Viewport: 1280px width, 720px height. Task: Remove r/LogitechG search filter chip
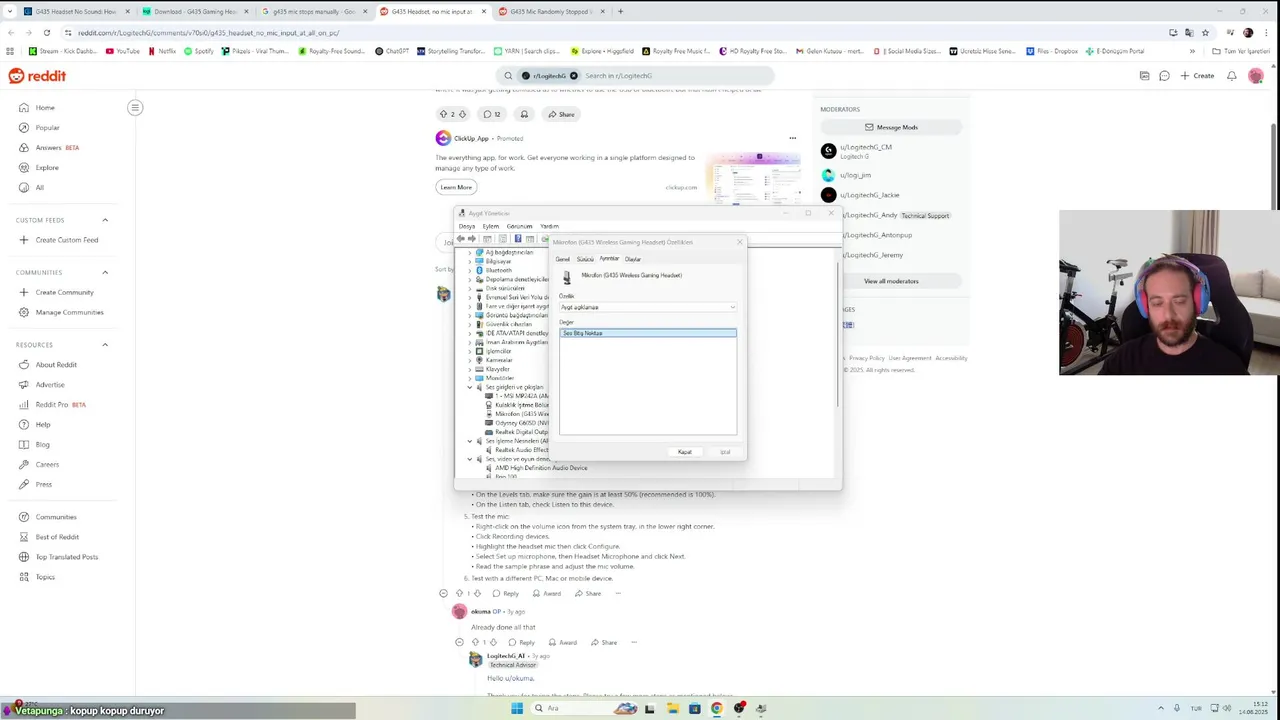573,76
